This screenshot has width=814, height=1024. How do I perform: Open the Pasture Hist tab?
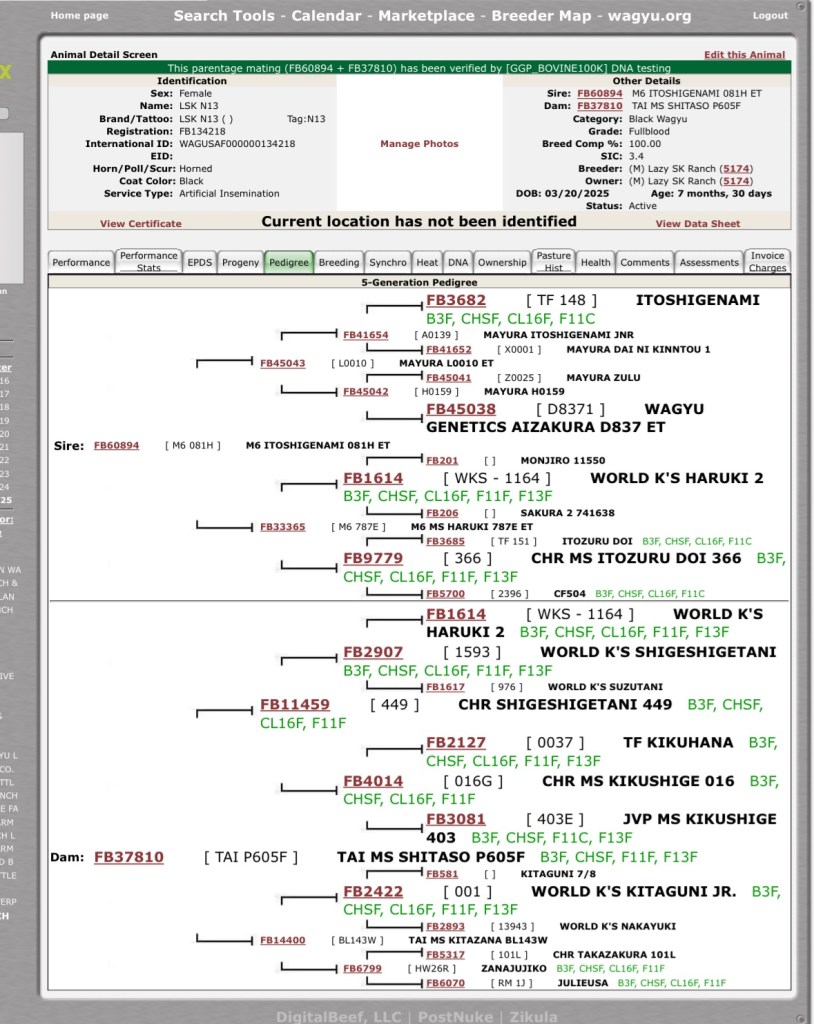tap(553, 261)
